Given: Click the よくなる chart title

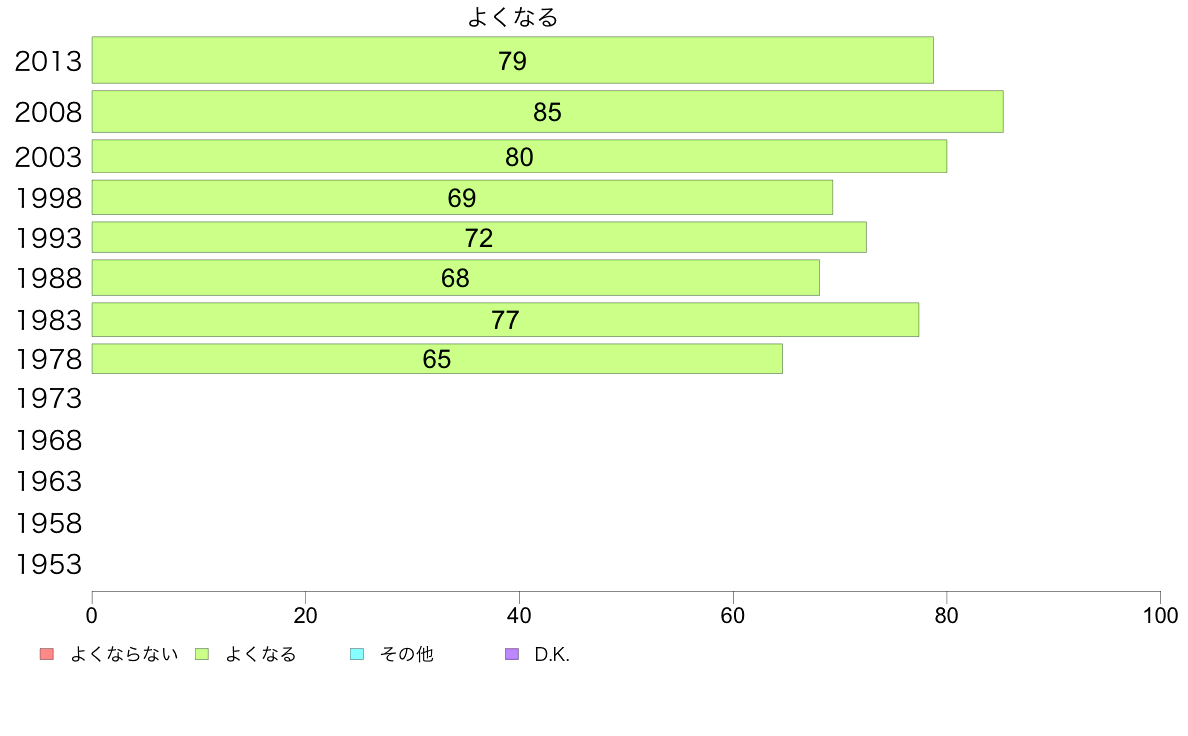Looking at the screenshot, I should (513, 17).
